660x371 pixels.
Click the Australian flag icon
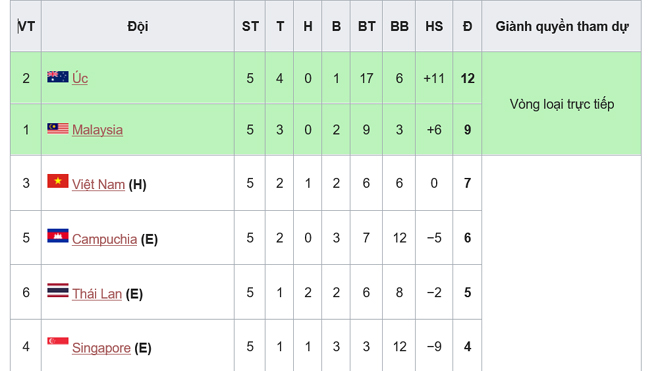58,77
